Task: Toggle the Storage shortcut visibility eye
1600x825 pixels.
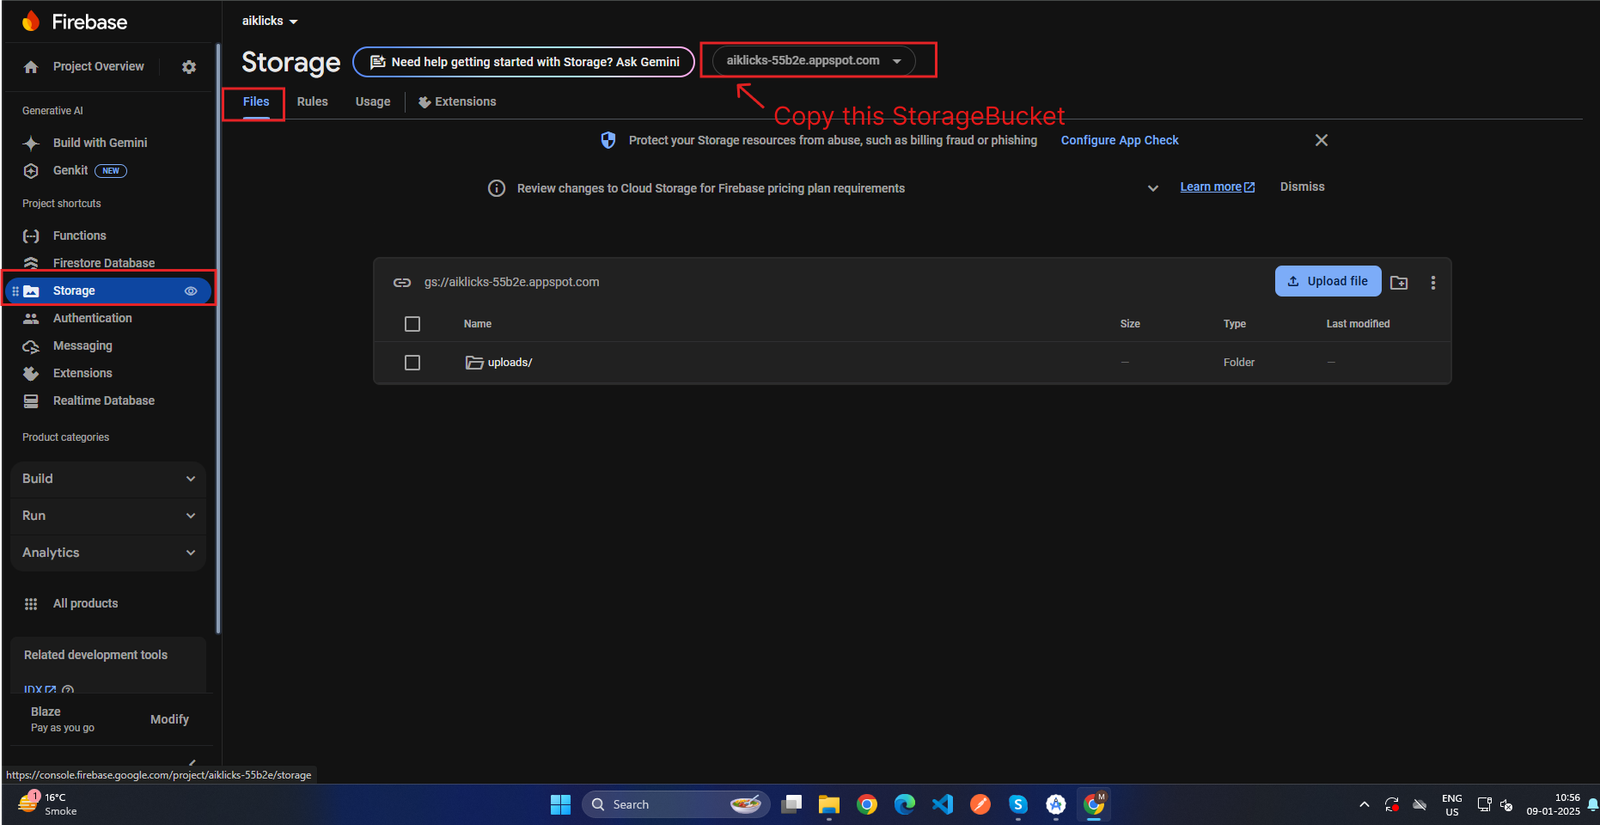Action: pyautogui.click(x=191, y=291)
